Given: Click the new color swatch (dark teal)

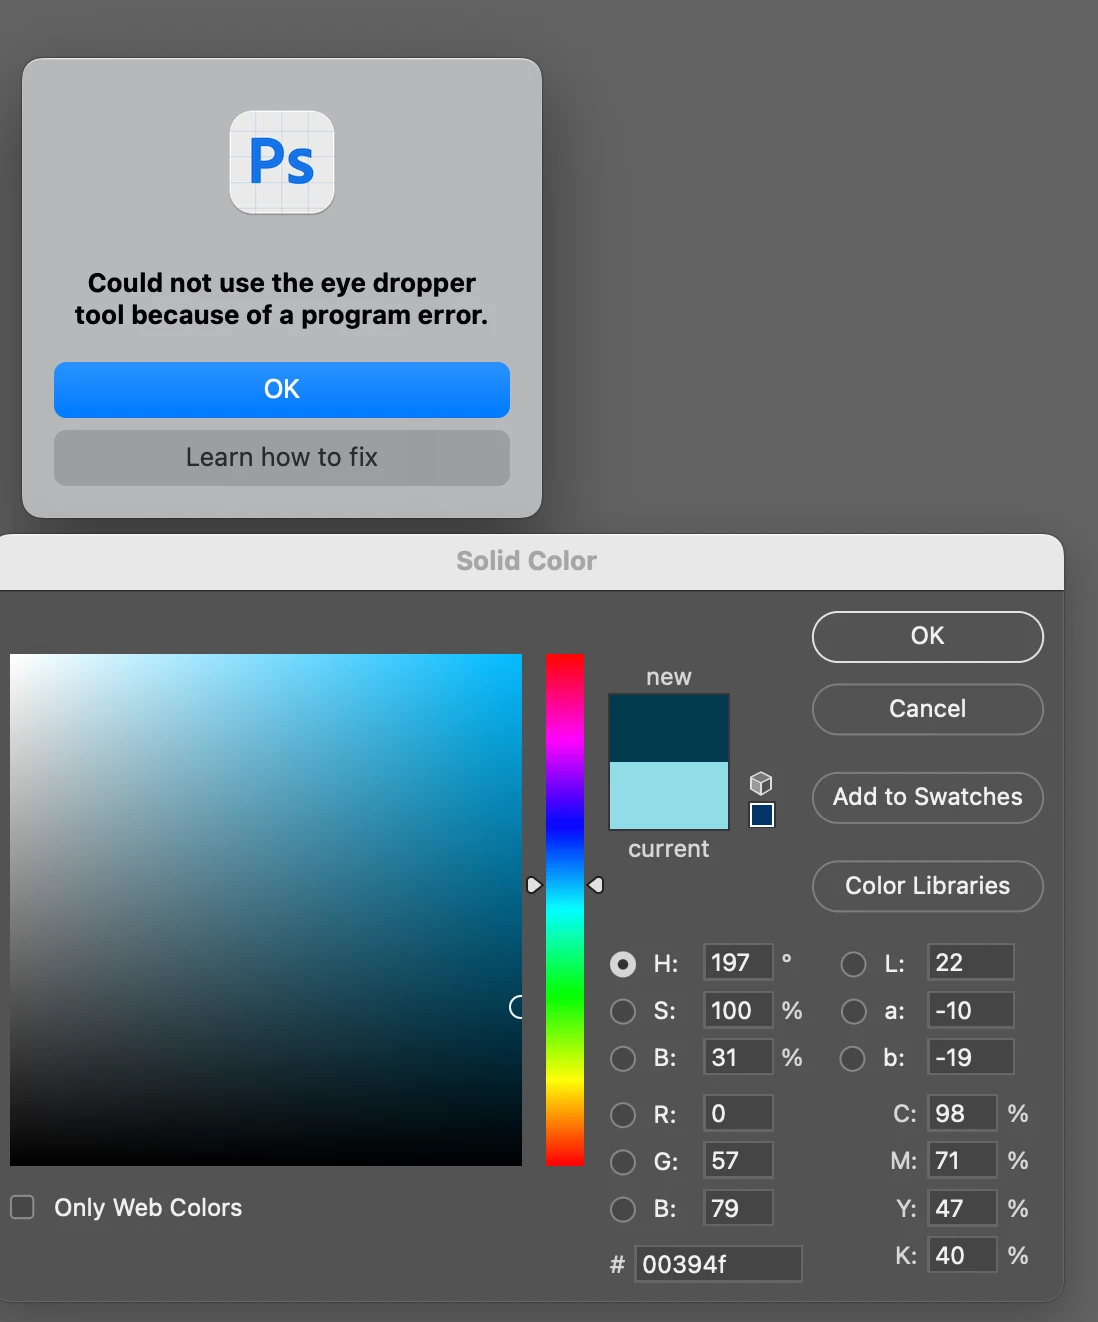Looking at the screenshot, I should tap(669, 728).
